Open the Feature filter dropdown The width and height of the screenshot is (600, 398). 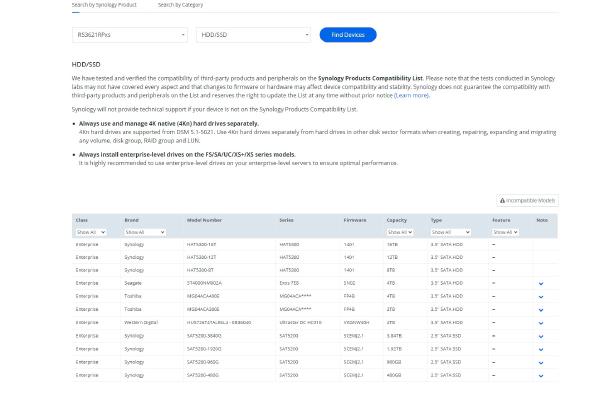[x=505, y=232]
